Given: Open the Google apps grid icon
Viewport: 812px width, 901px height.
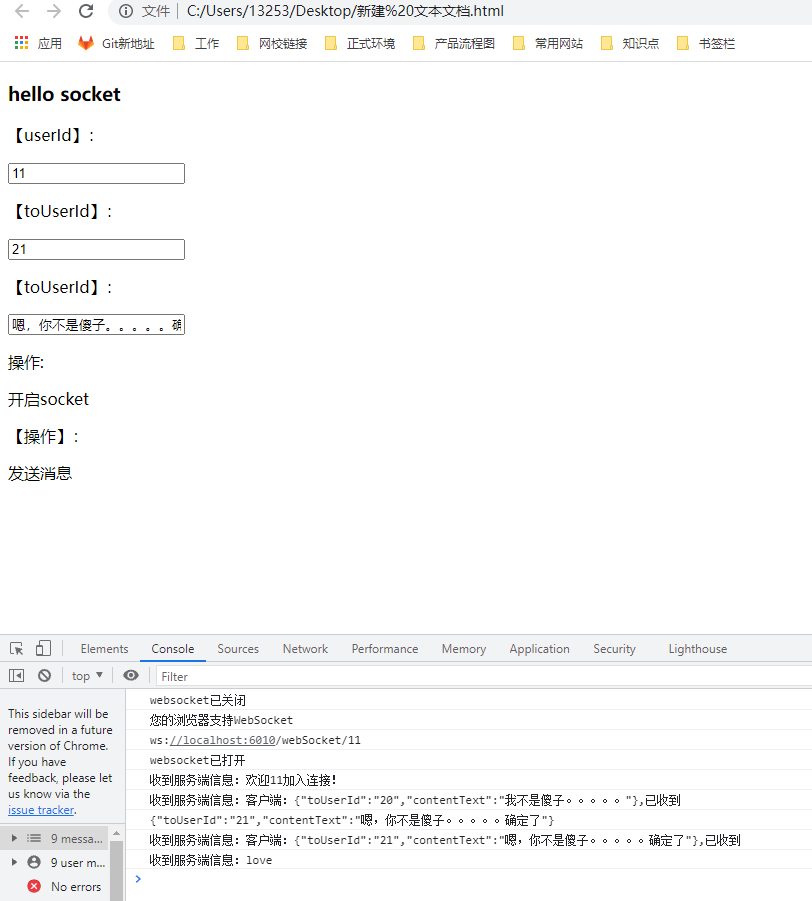Looking at the screenshot, I should pos(18,43).
